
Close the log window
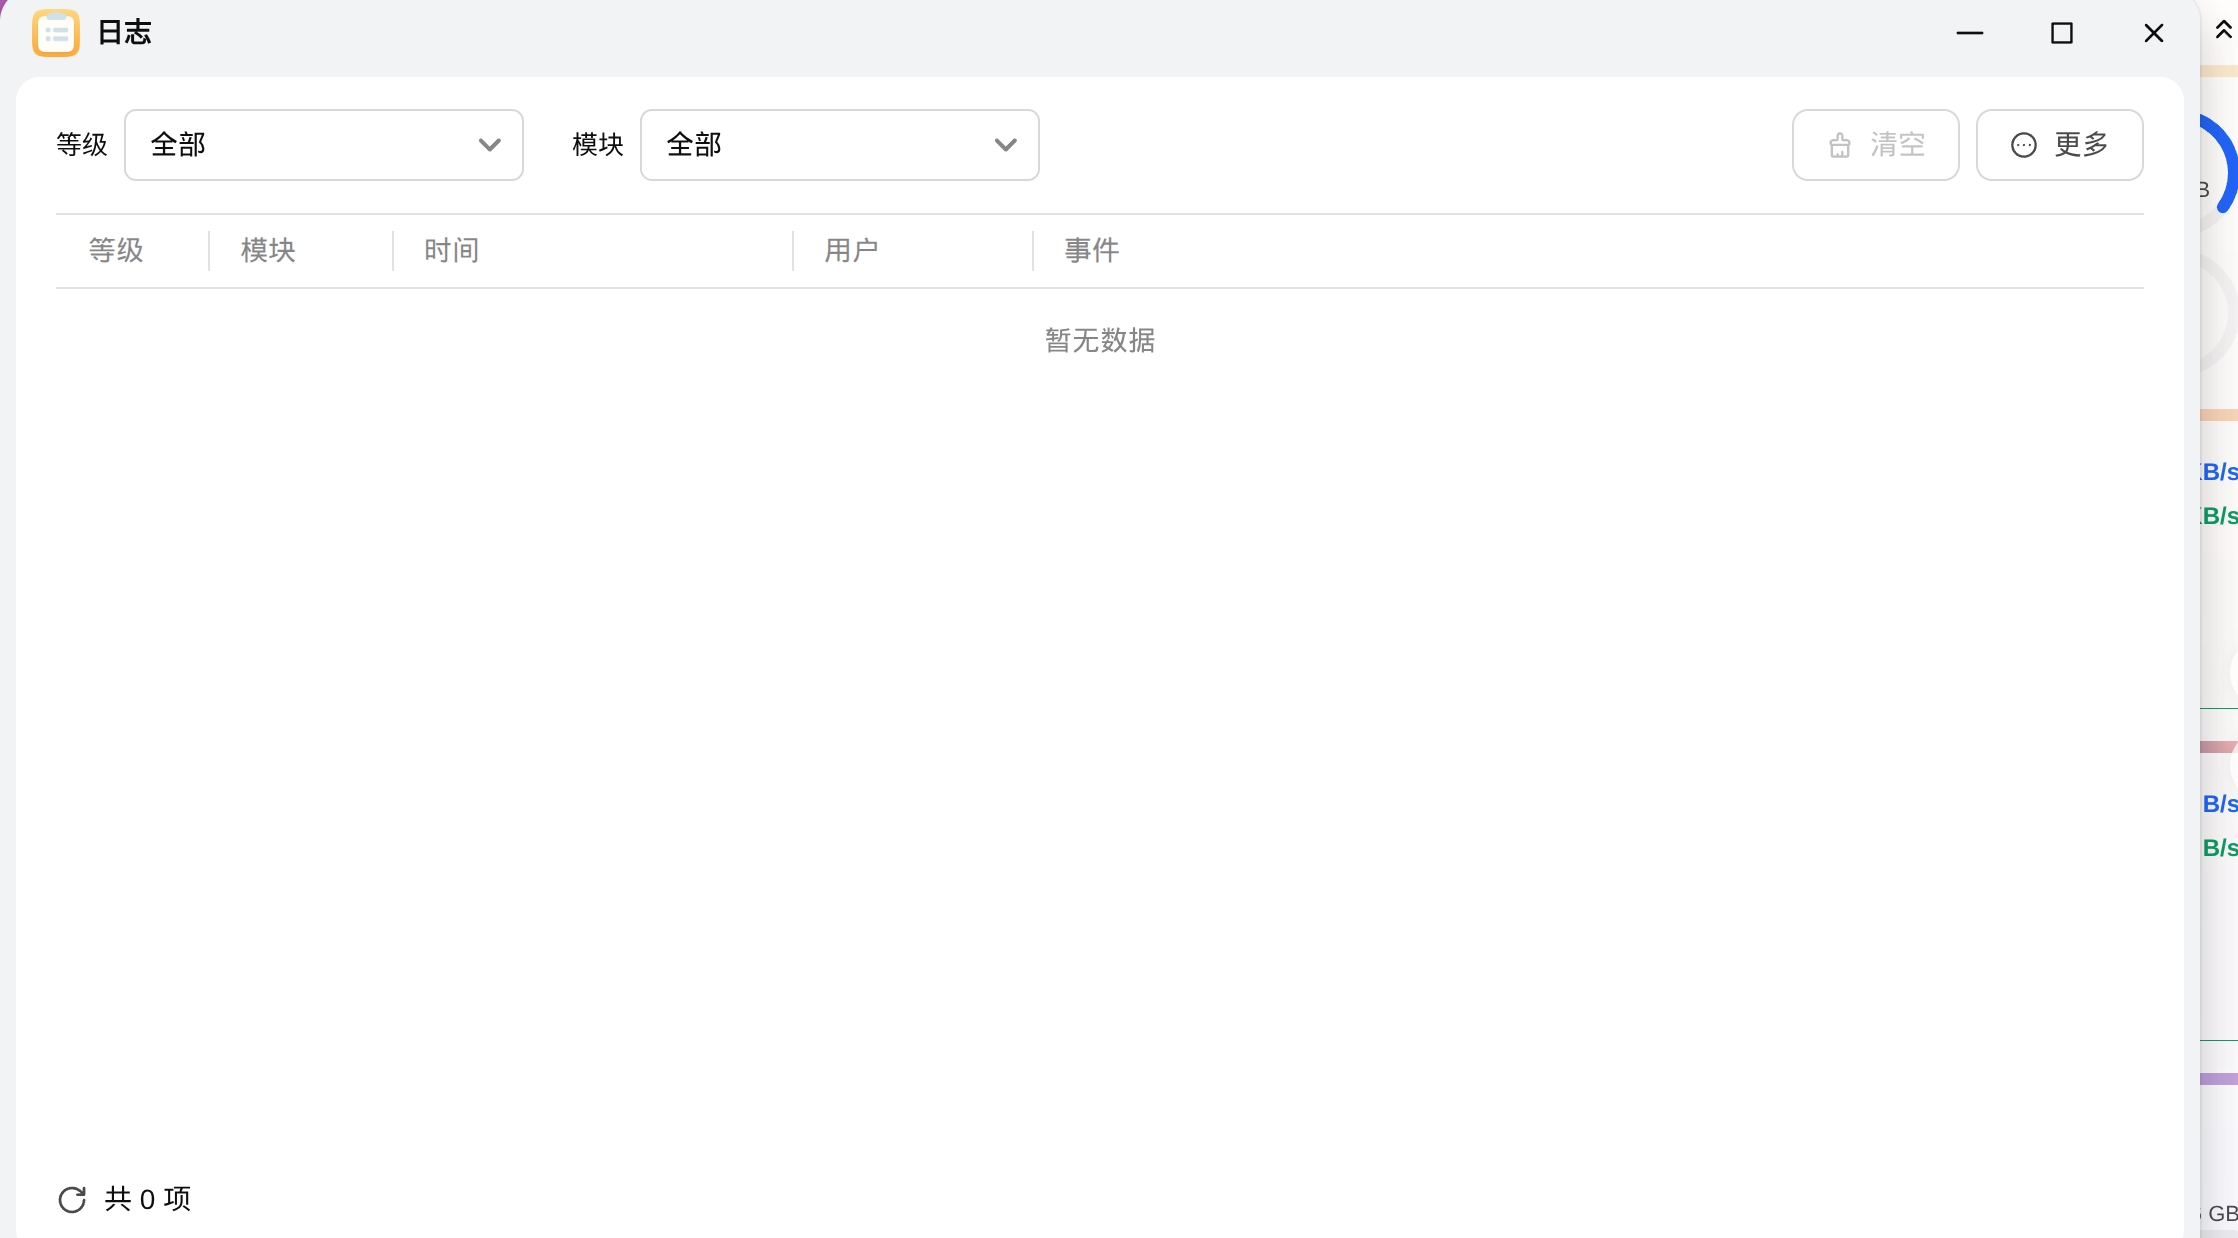pyautogui.click(x=2153, y=33)
